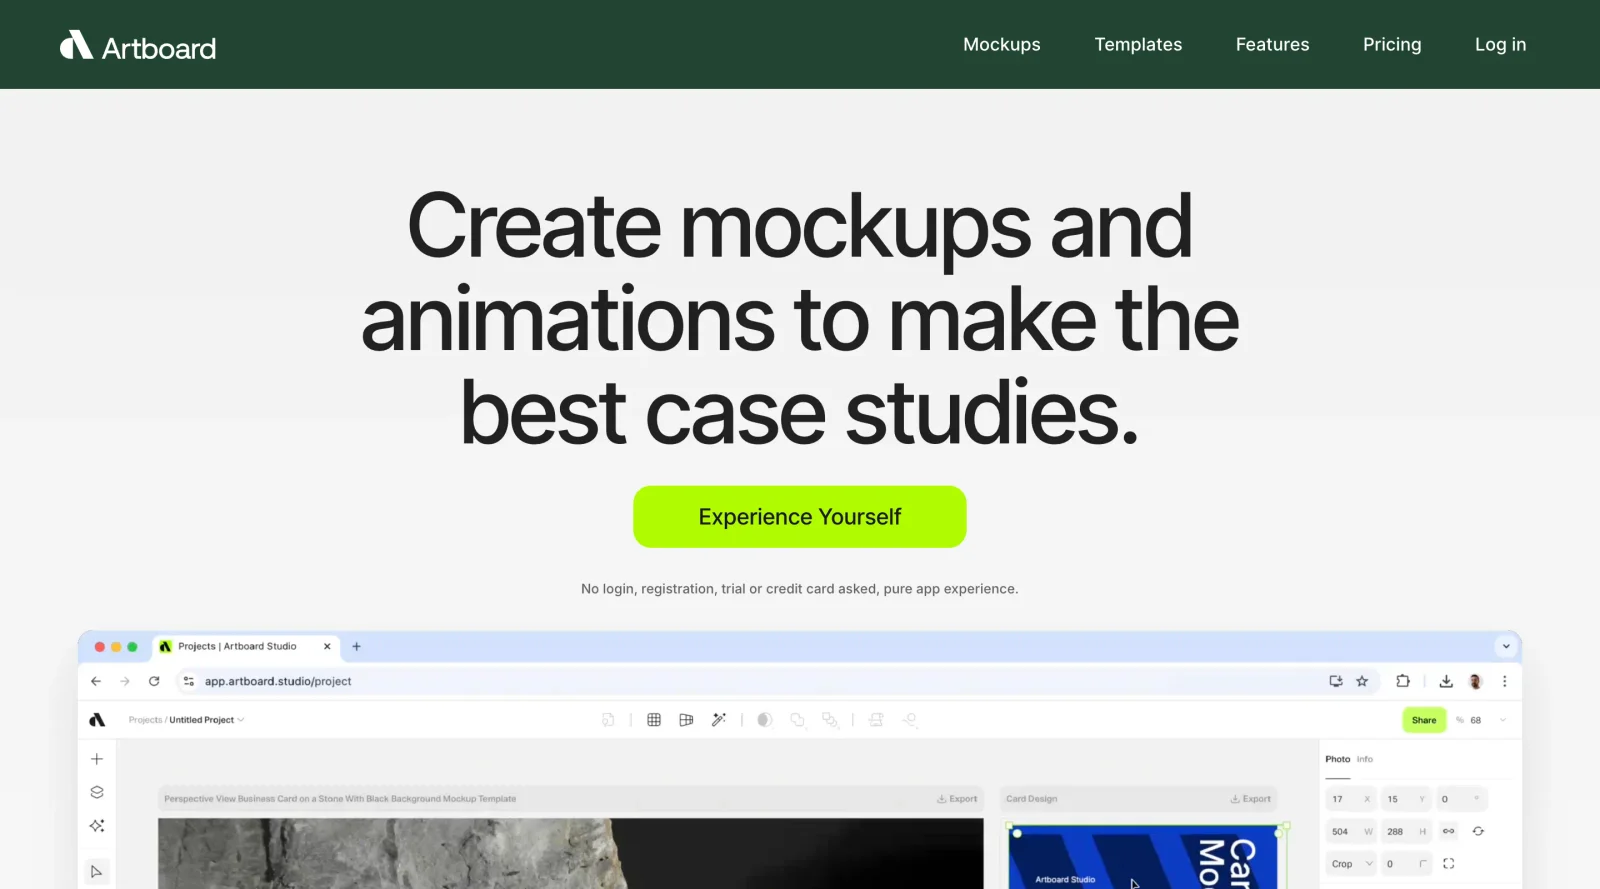Select the Projects | Artboard Studio browser tab
Viewport: 1600px width, 889px height.
[245, 647]
